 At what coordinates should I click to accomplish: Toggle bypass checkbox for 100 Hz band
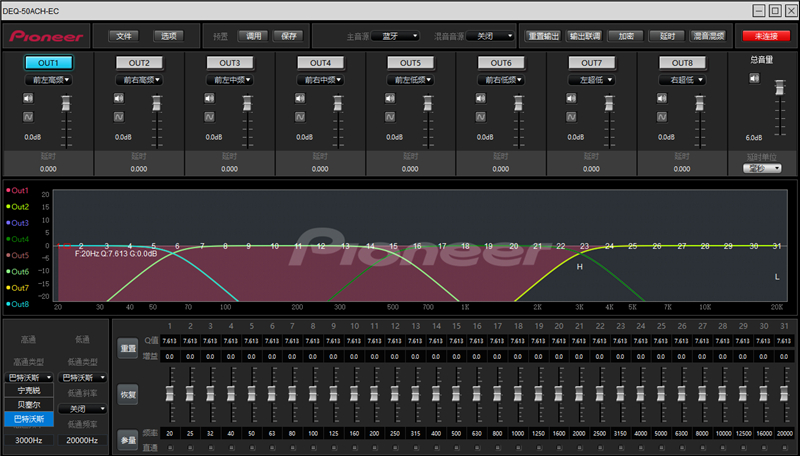tap(313, 448)
